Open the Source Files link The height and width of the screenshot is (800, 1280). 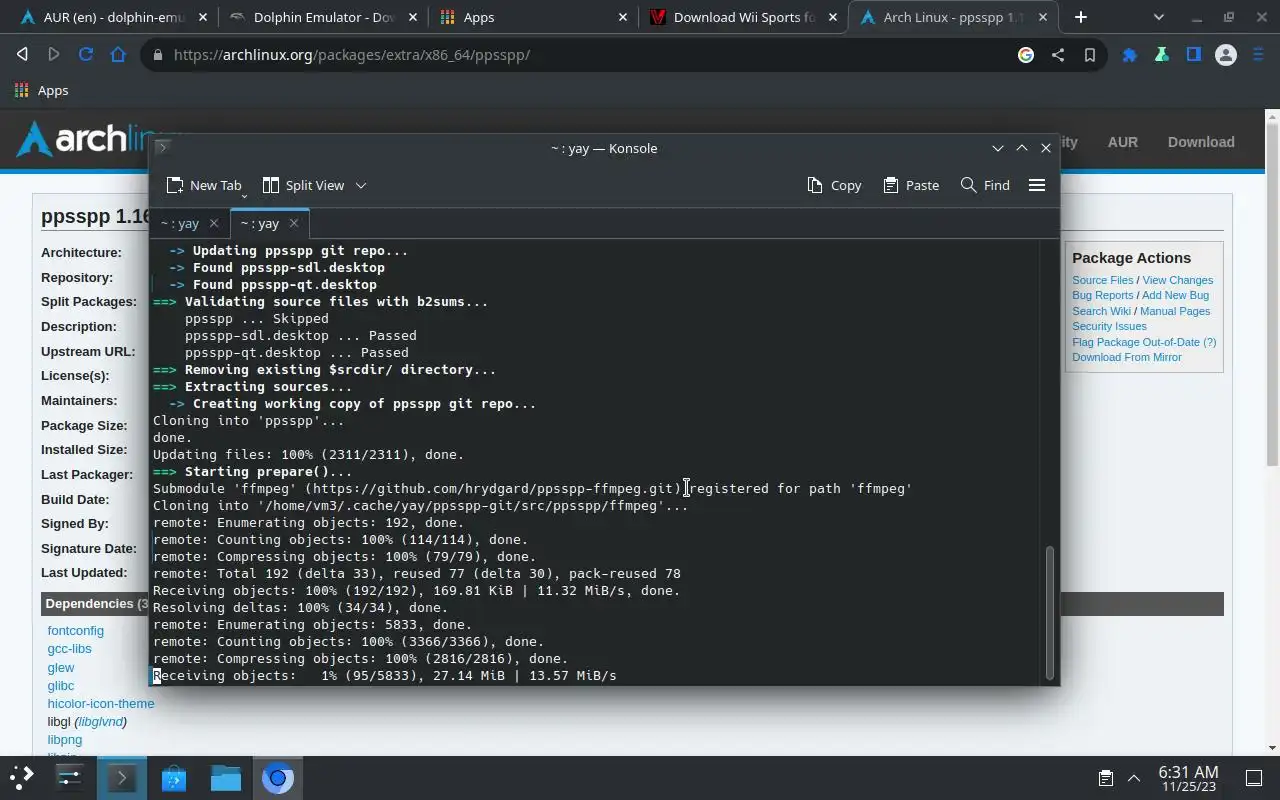[x=1102, y=280]
